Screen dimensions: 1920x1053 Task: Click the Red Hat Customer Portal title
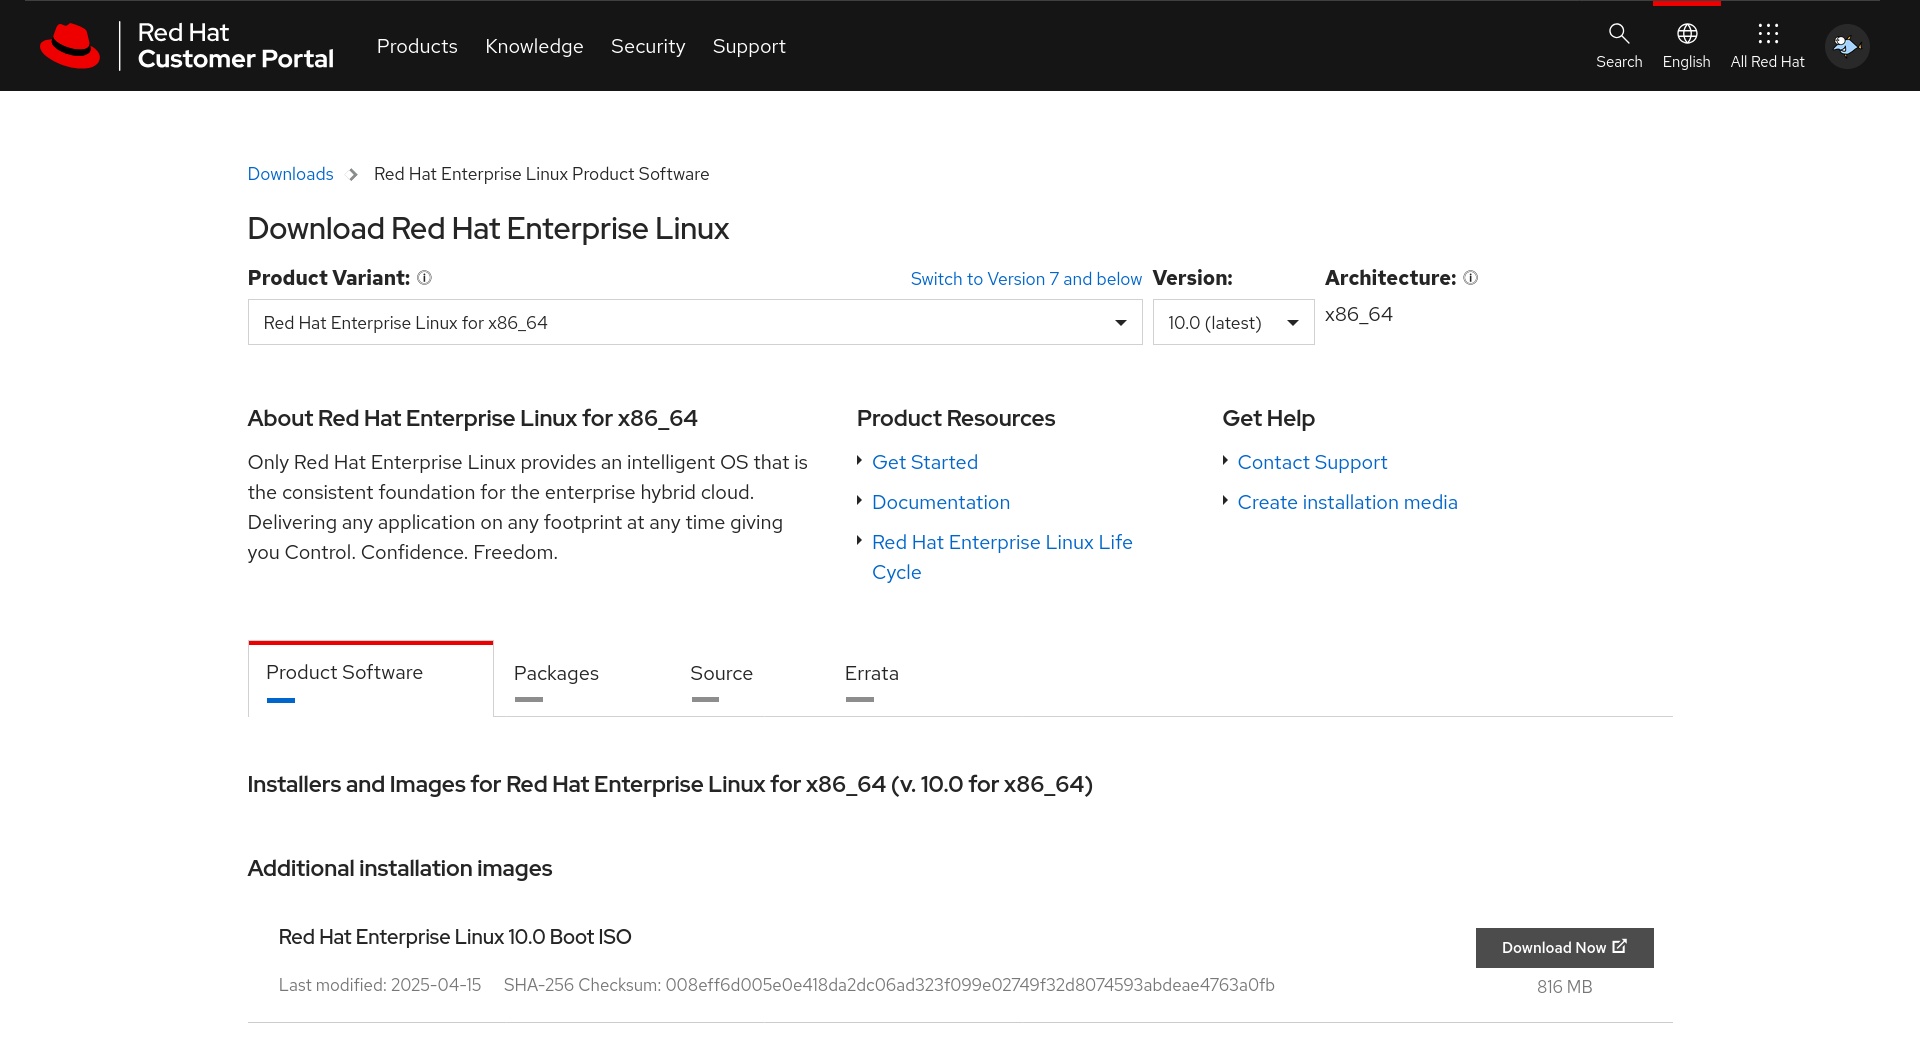235,46
